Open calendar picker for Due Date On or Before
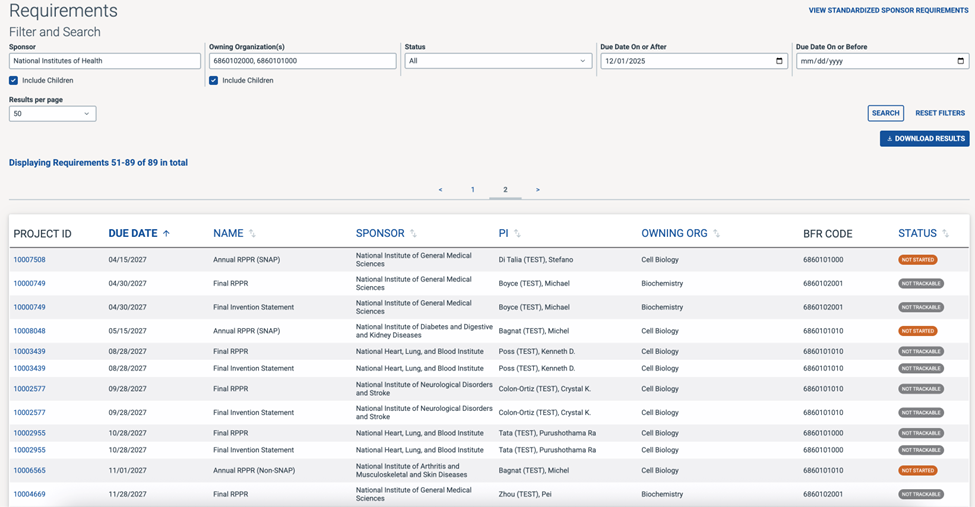The width and height of the screenshot is (975, 507). pyautogui.click(x=960, y=61)
